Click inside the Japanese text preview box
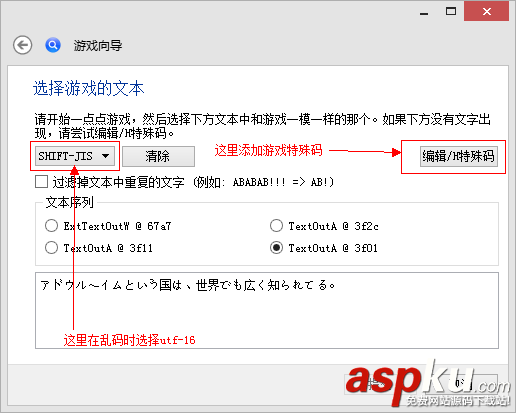Image resolution: width=516 pixels, height=413 pixels. point(267,310)
